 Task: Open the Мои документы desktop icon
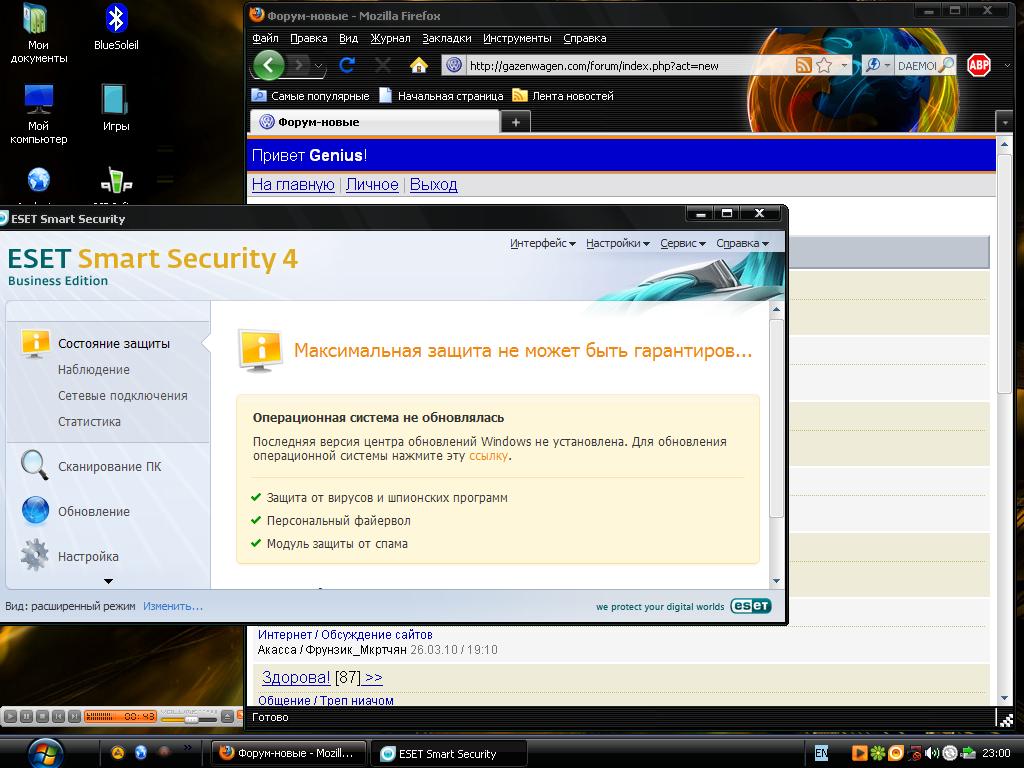[x=38, y=33]
